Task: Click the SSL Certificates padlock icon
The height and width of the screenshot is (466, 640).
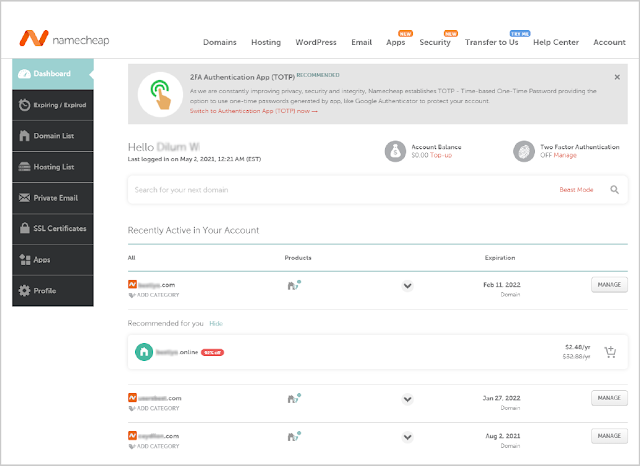Action: click(24, 228)
